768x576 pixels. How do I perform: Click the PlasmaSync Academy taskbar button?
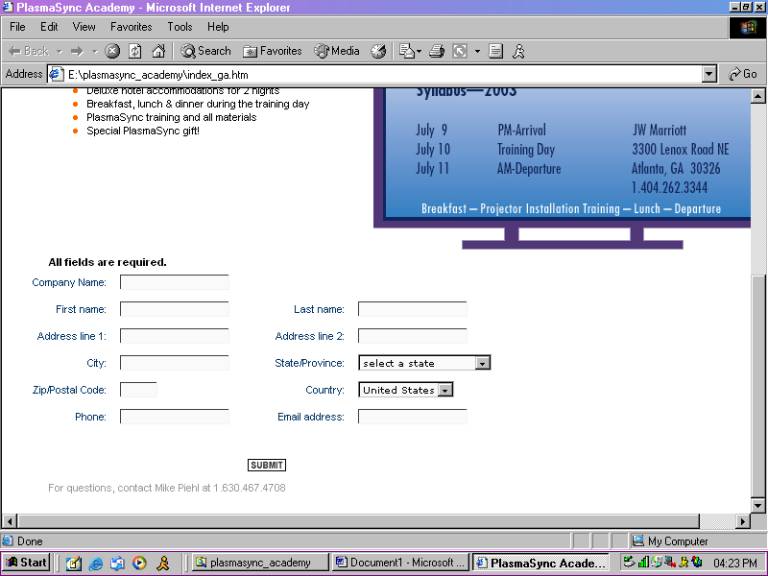point(541,562)
